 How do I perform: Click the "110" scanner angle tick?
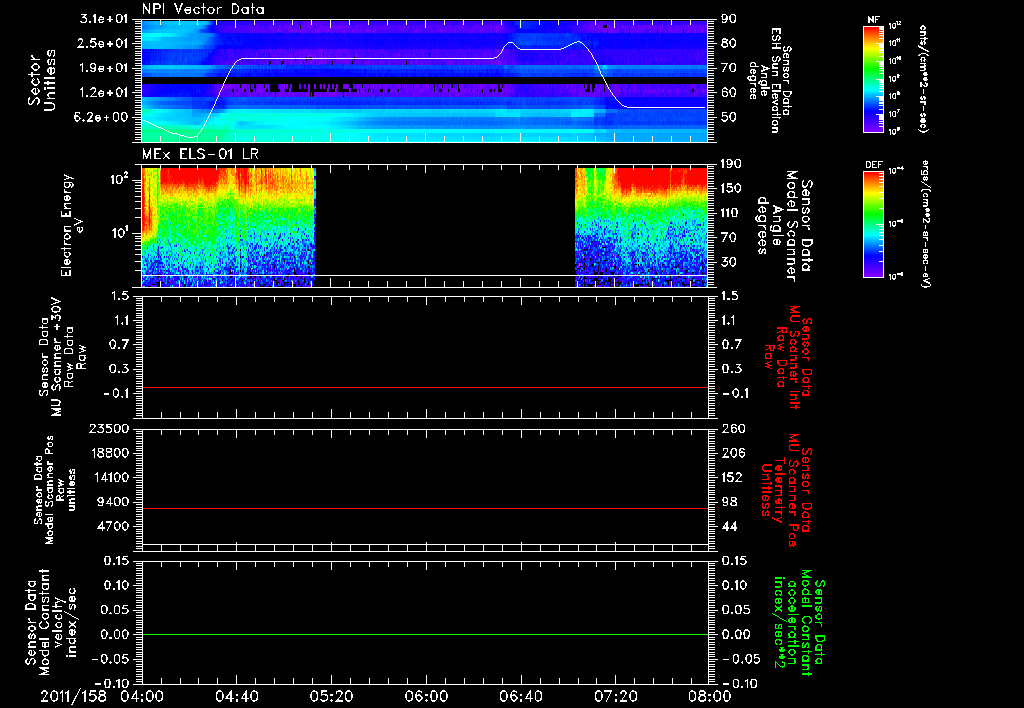pos(732,213)
